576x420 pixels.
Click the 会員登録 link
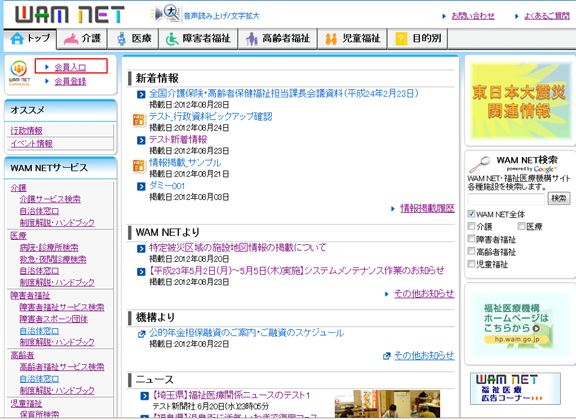pyautogui.click(x=70, y=81)
